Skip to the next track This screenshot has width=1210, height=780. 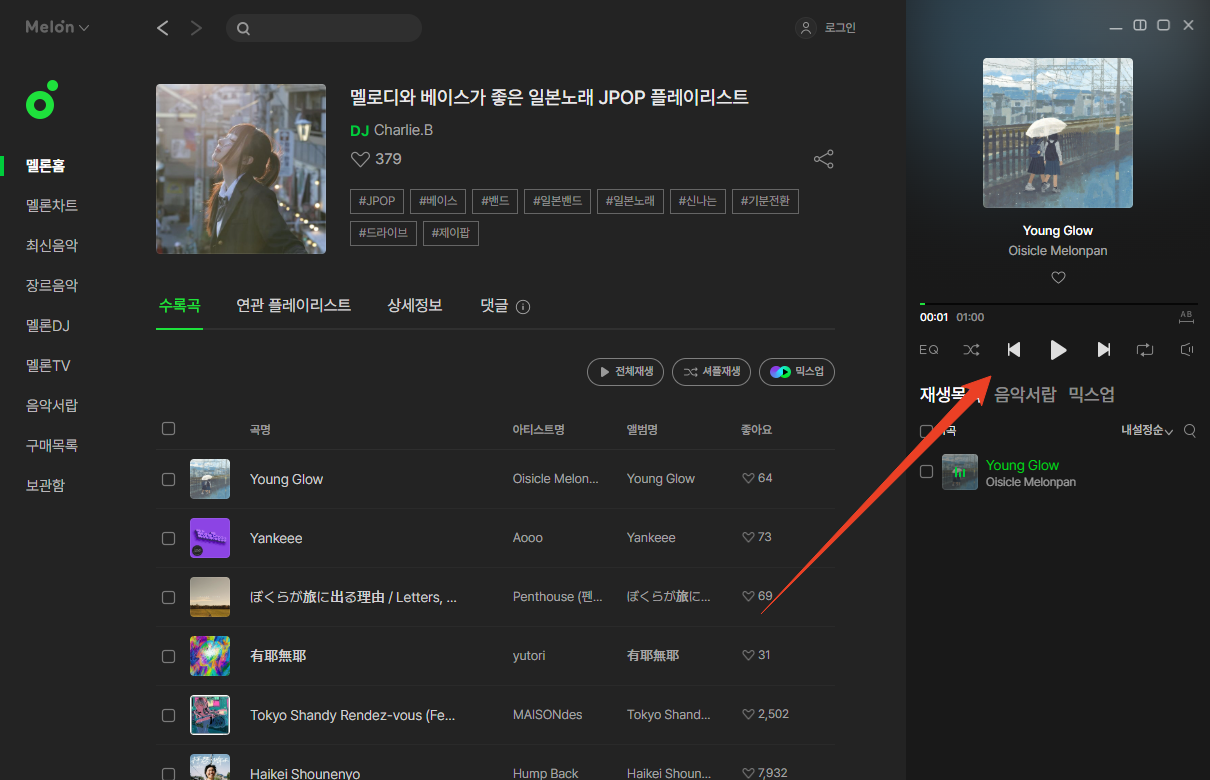click(1103, 350)
